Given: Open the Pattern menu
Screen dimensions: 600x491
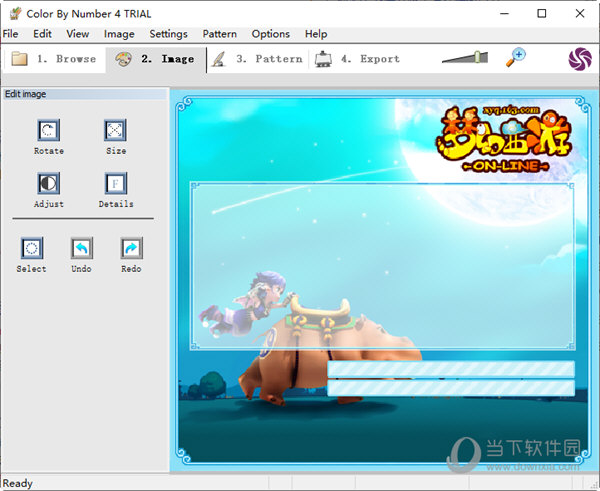Looking at the screenshot, I should click(219, 34).
